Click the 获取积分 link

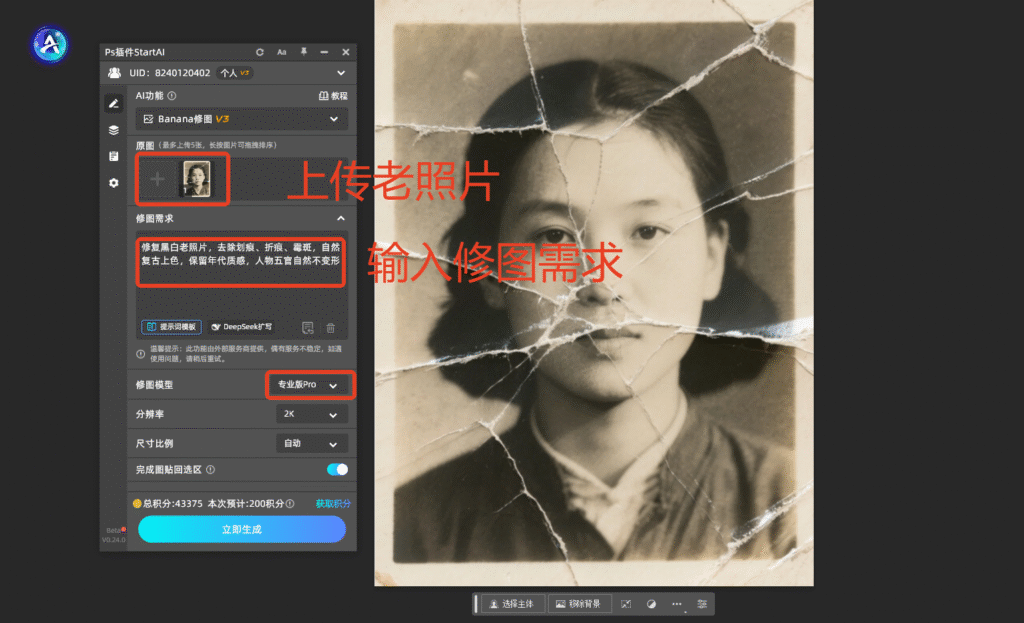coord(333,503)
